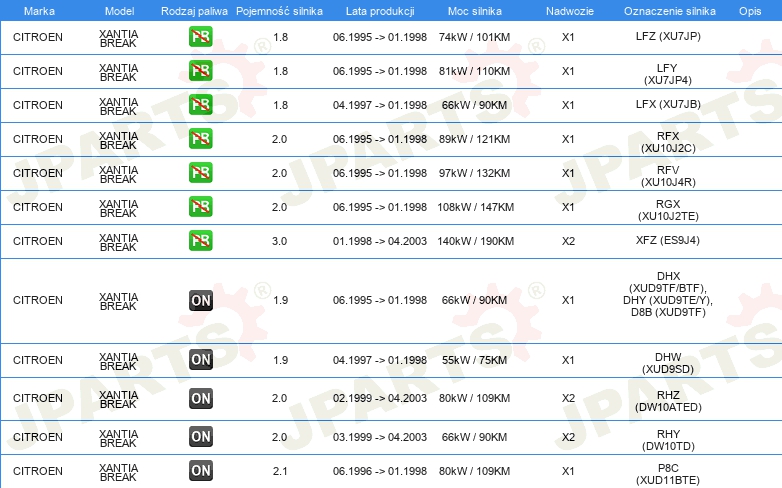Click the 74kW / 101KM power value
The width and height of the screenshot is (782, 488).
tap(474, 37)
